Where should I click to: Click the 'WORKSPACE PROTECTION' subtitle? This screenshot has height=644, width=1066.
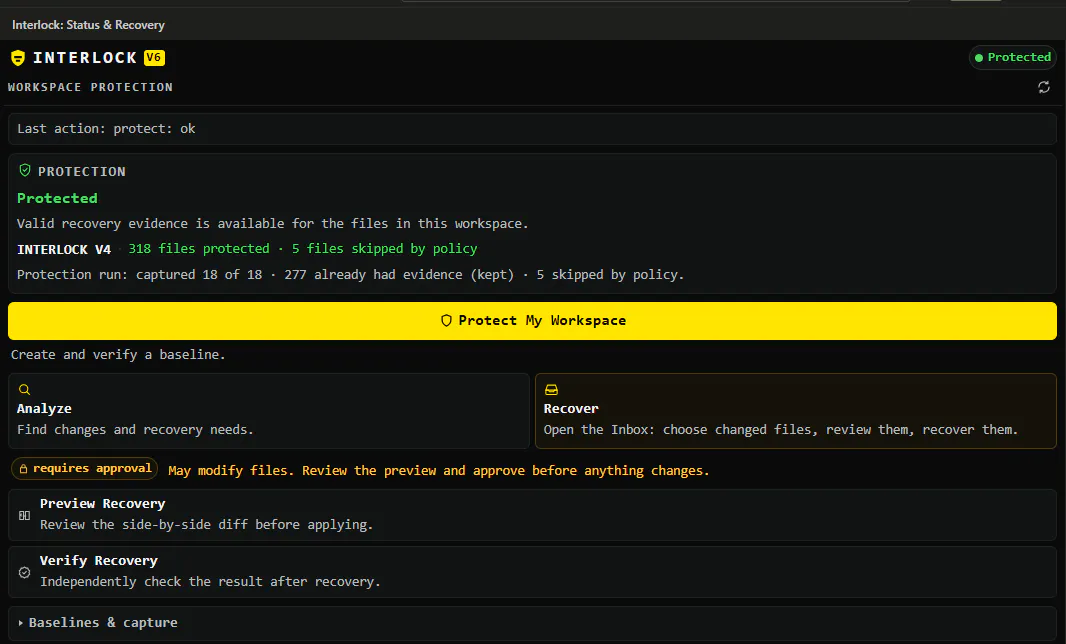pos(90,87)
